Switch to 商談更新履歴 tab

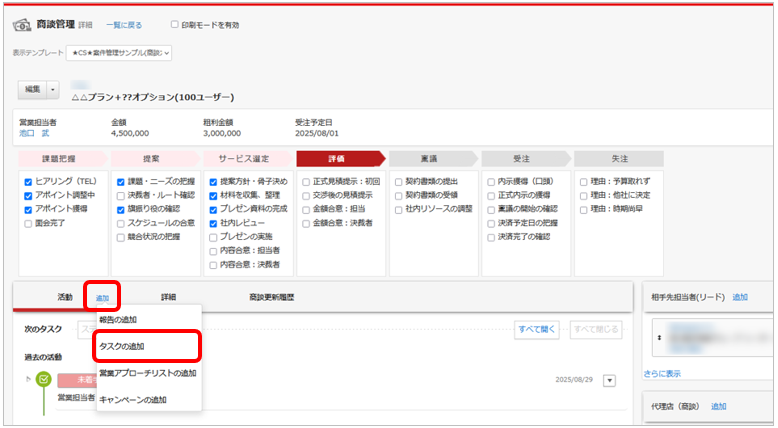[271, 297]
